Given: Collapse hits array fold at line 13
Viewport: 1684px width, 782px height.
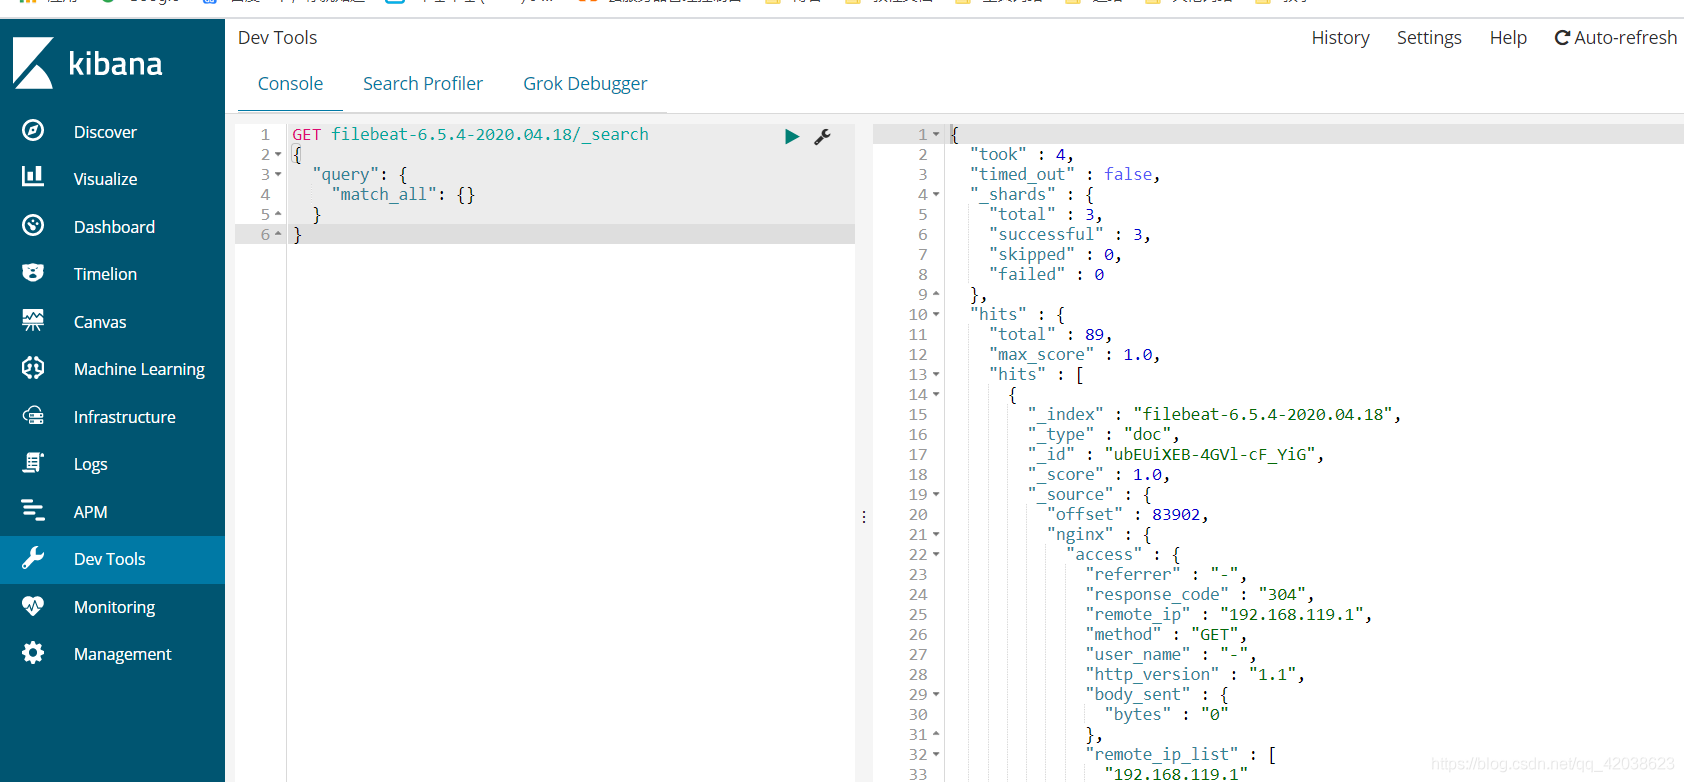Looking at the screenshot, I should coord(936,375).
